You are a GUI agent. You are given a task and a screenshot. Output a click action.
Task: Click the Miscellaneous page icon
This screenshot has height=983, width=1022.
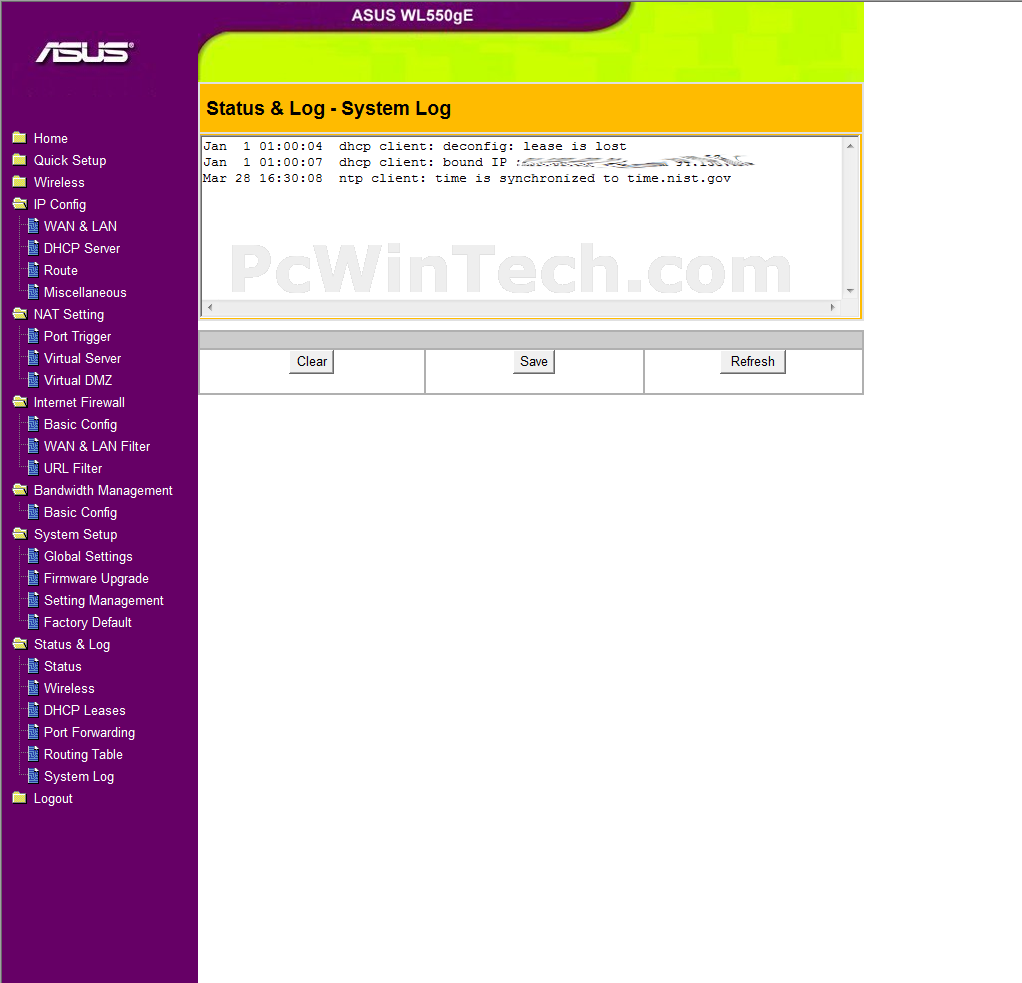click(33, 292)
